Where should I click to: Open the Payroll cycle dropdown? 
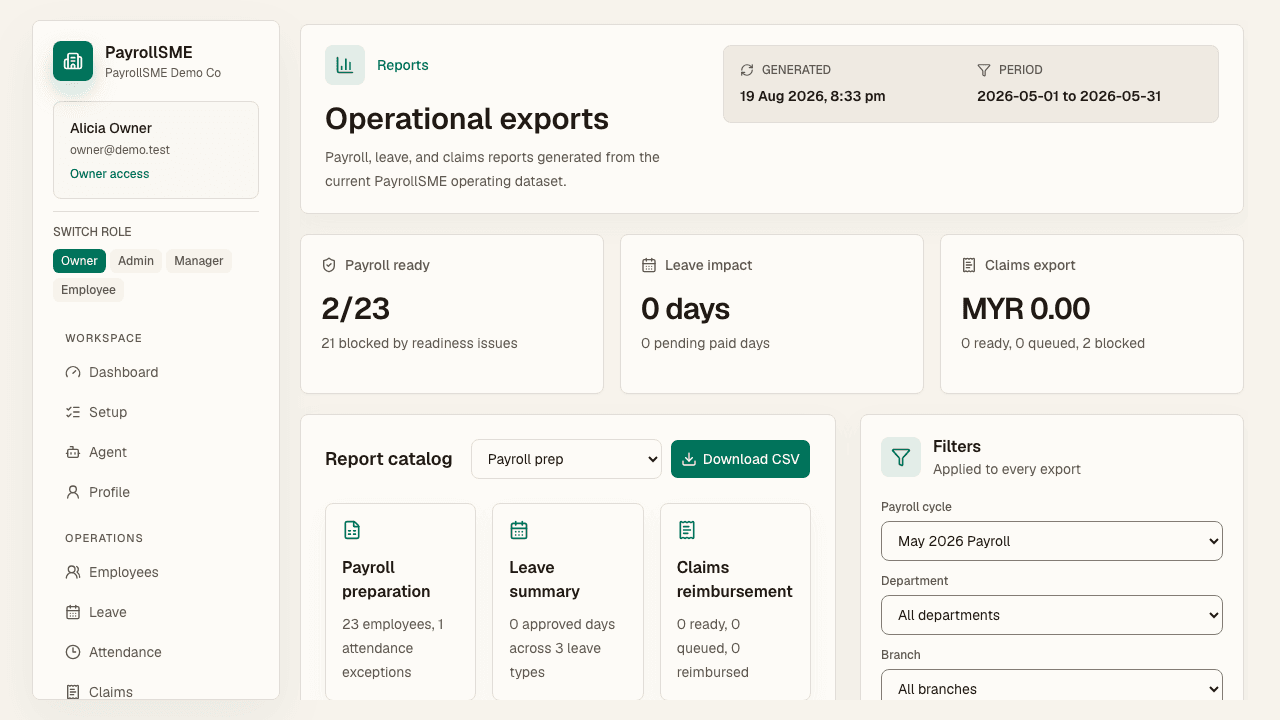(x=1052, y=541)
